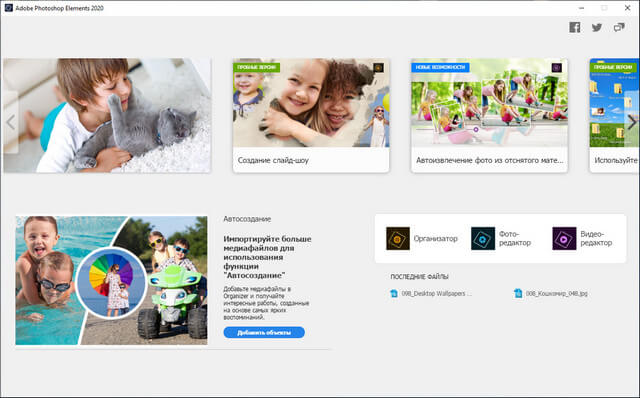Click the video editor badge on auto-extract card

[x=557, y=67]
